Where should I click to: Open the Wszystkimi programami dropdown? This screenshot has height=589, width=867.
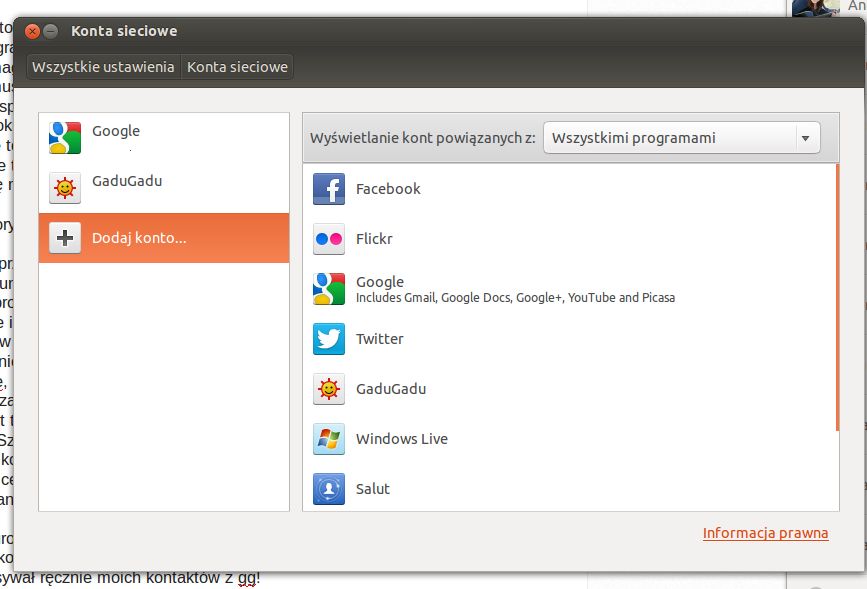point(682,138)
